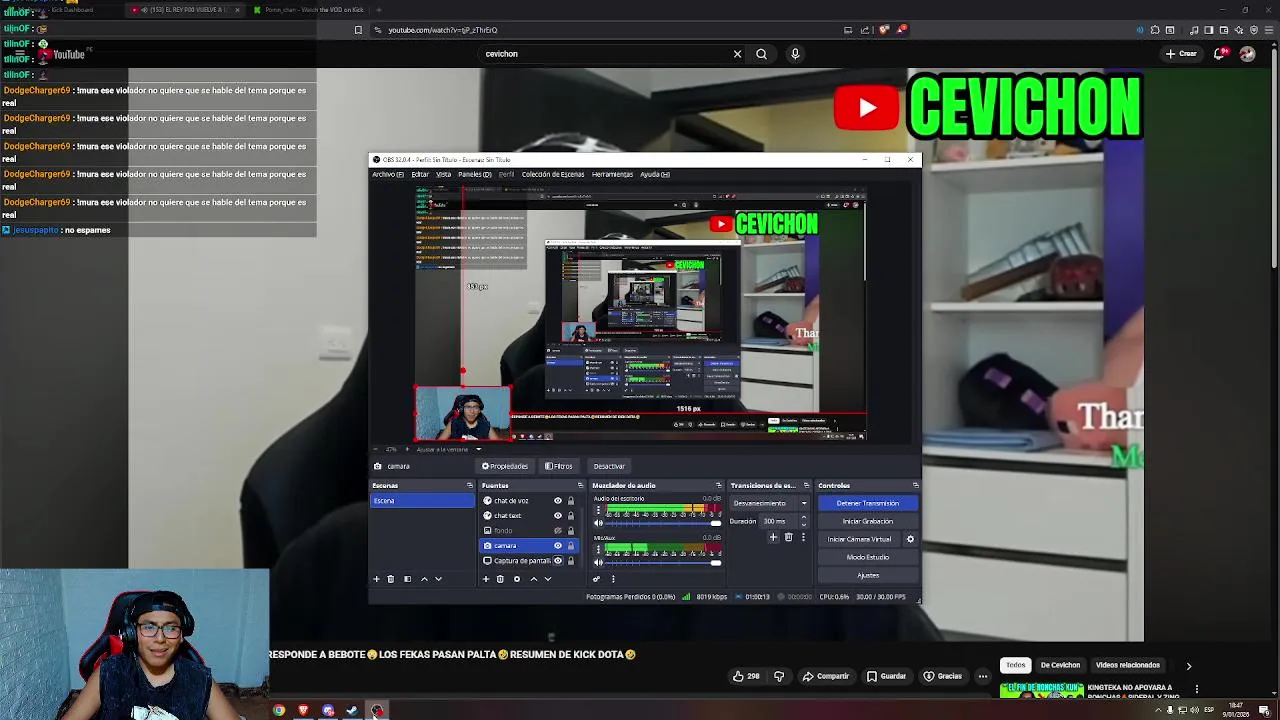Toggle visibility of Captura de pantalla source
Image resolution: width=1280 pixels, height=720 pixels.
point(558,561)
